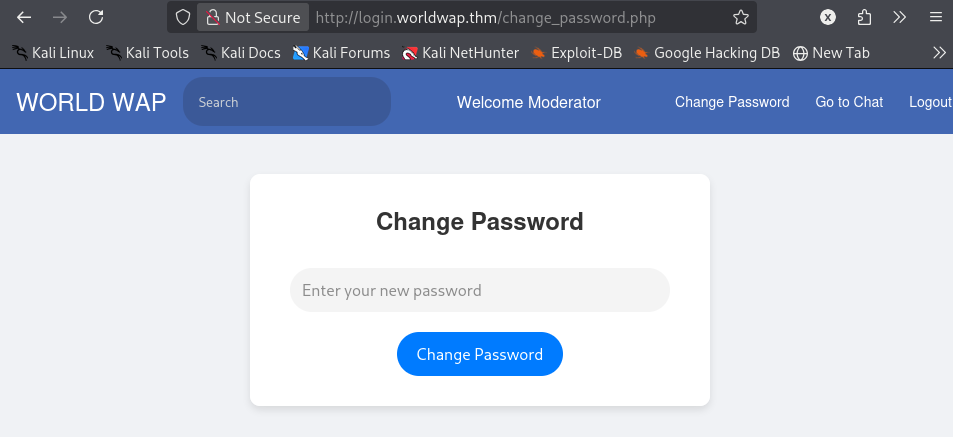This screenshot has height=437, width=953.
Task: Open the shield tracking protection icon
Action: click(x=182, y=18)
